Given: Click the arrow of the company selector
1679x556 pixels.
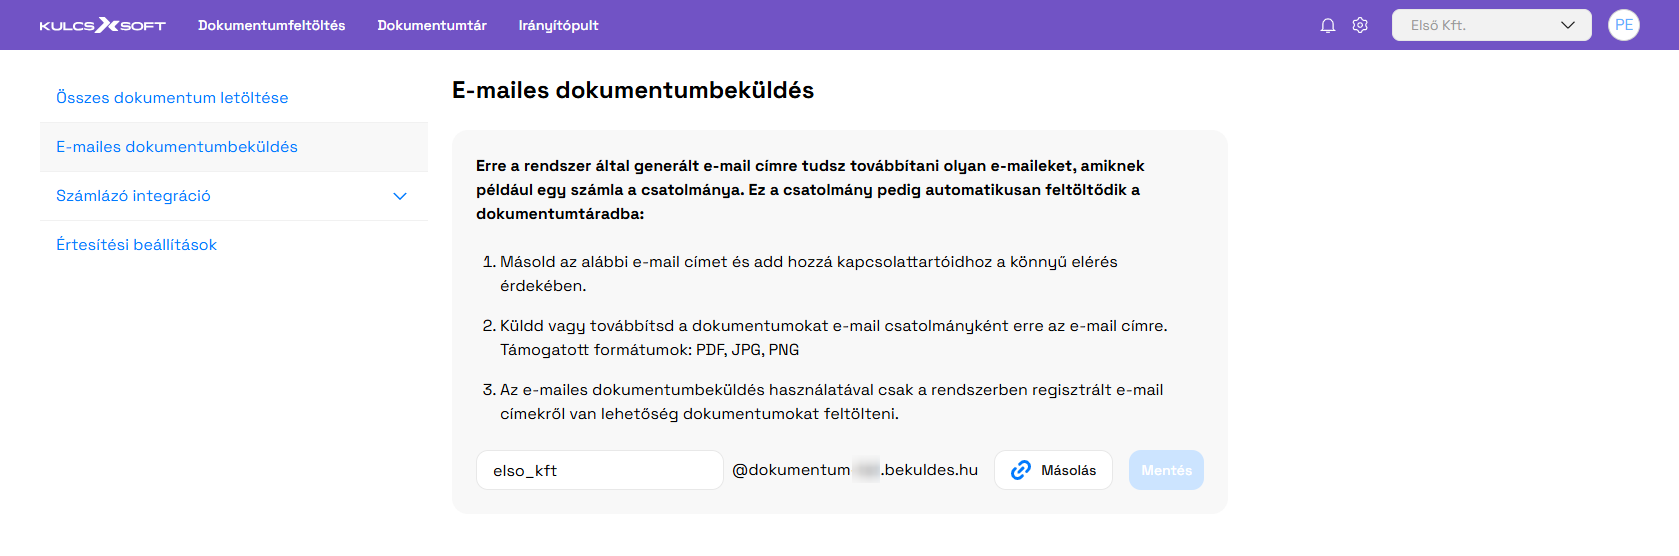Looking at the screenshot, I should coord(1567,25).
